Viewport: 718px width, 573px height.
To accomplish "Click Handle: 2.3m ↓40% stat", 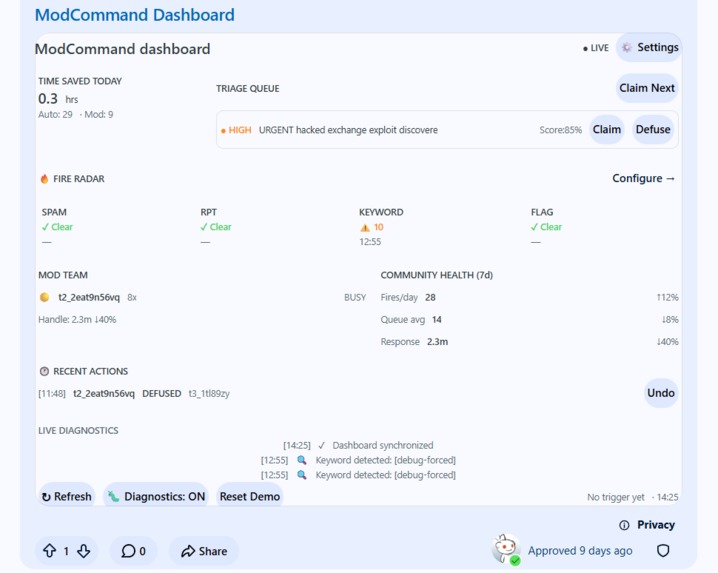I will [77, 320].
